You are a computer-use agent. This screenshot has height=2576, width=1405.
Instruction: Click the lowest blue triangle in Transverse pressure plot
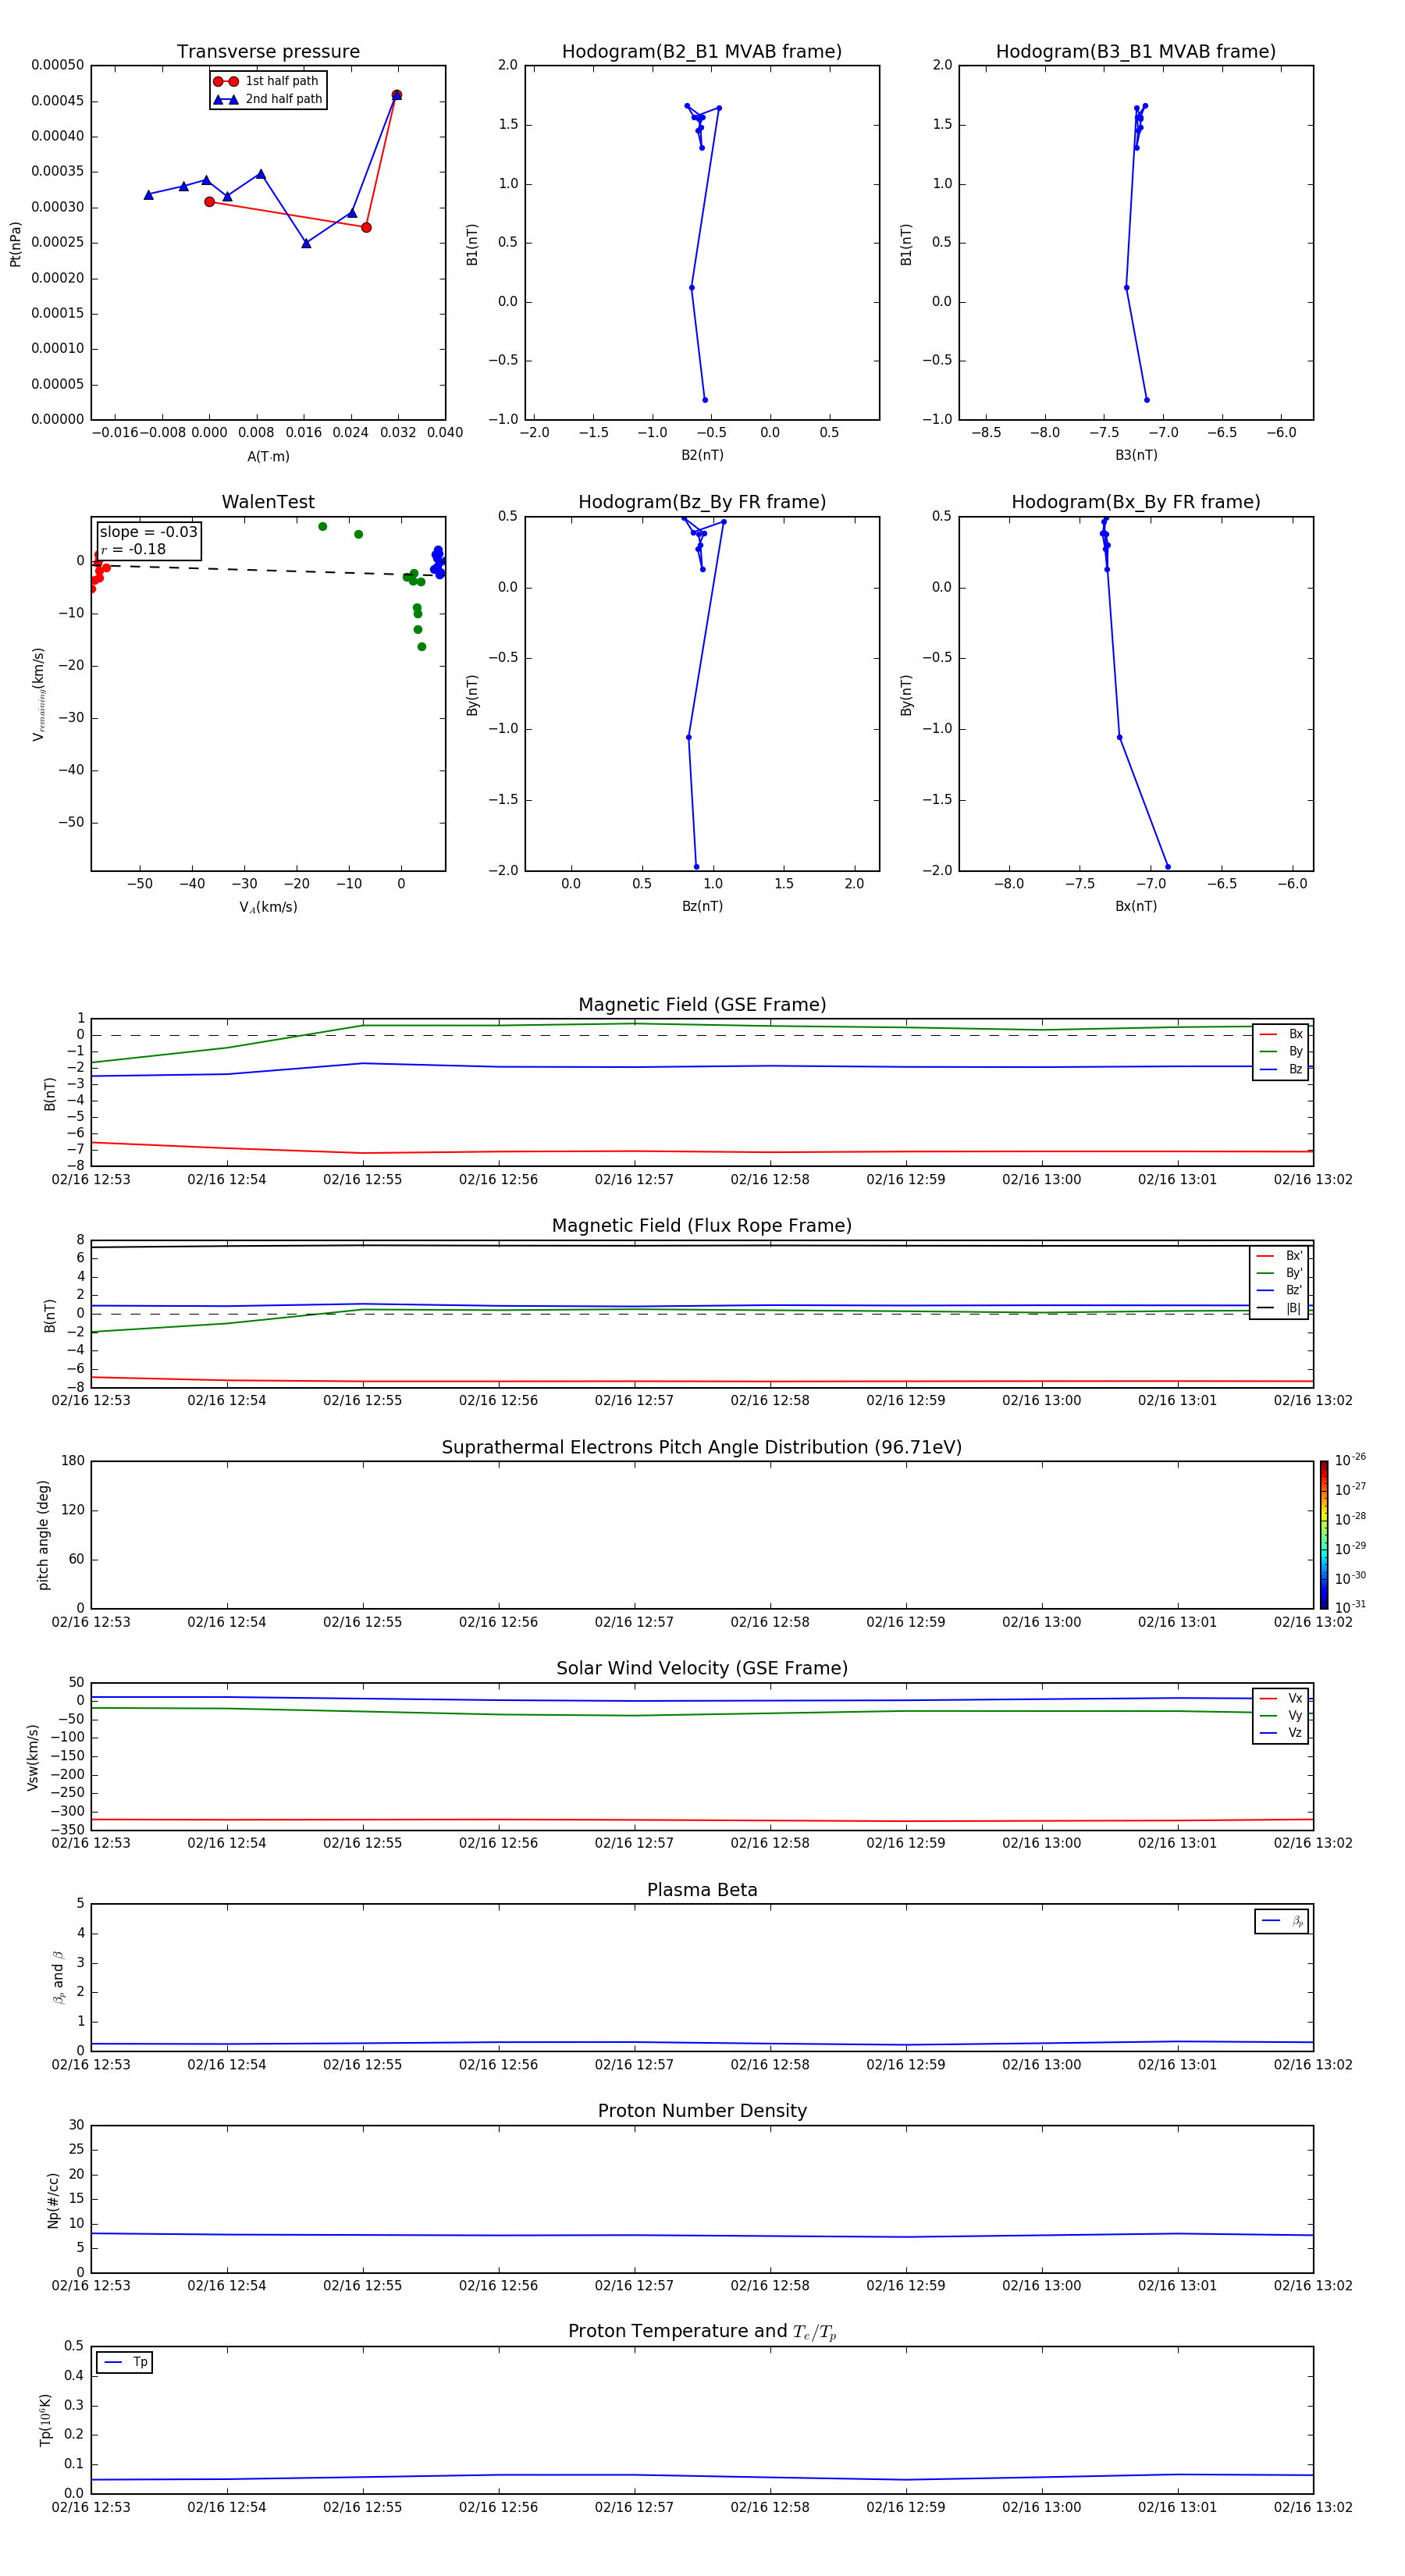tap(306, 243)
